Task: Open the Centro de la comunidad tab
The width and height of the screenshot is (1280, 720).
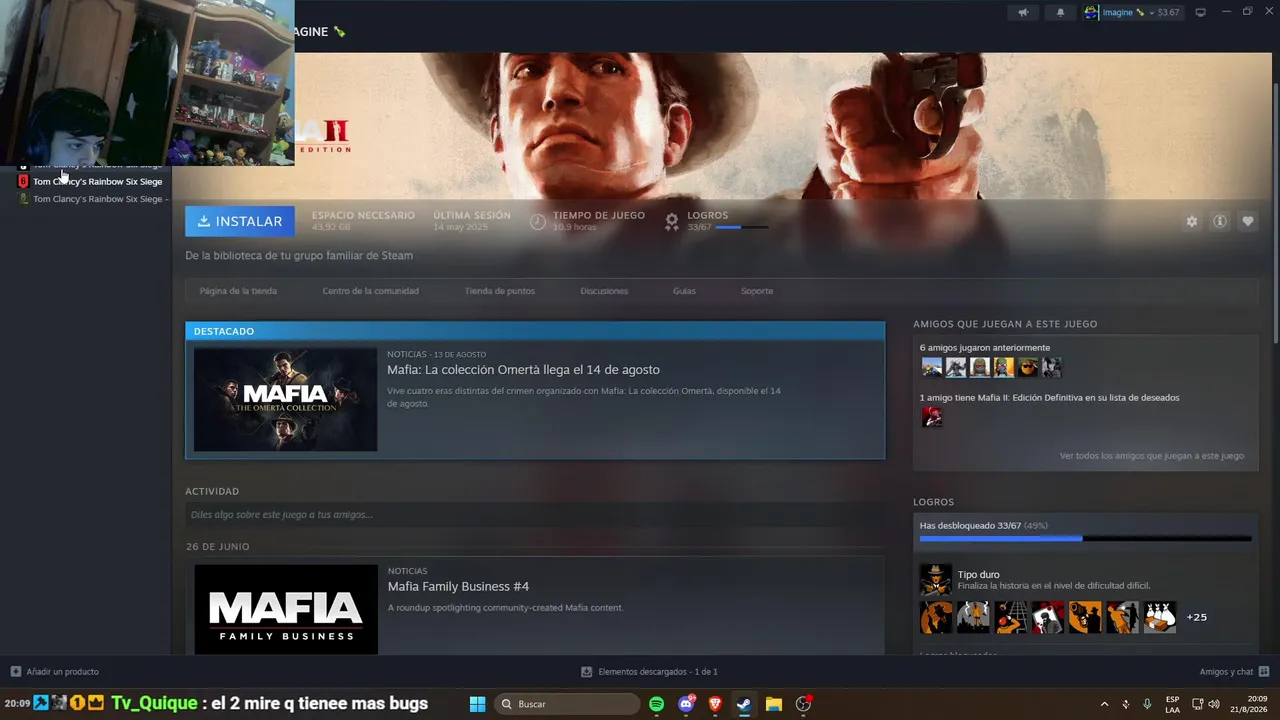Action: click(x=370, y=291)
